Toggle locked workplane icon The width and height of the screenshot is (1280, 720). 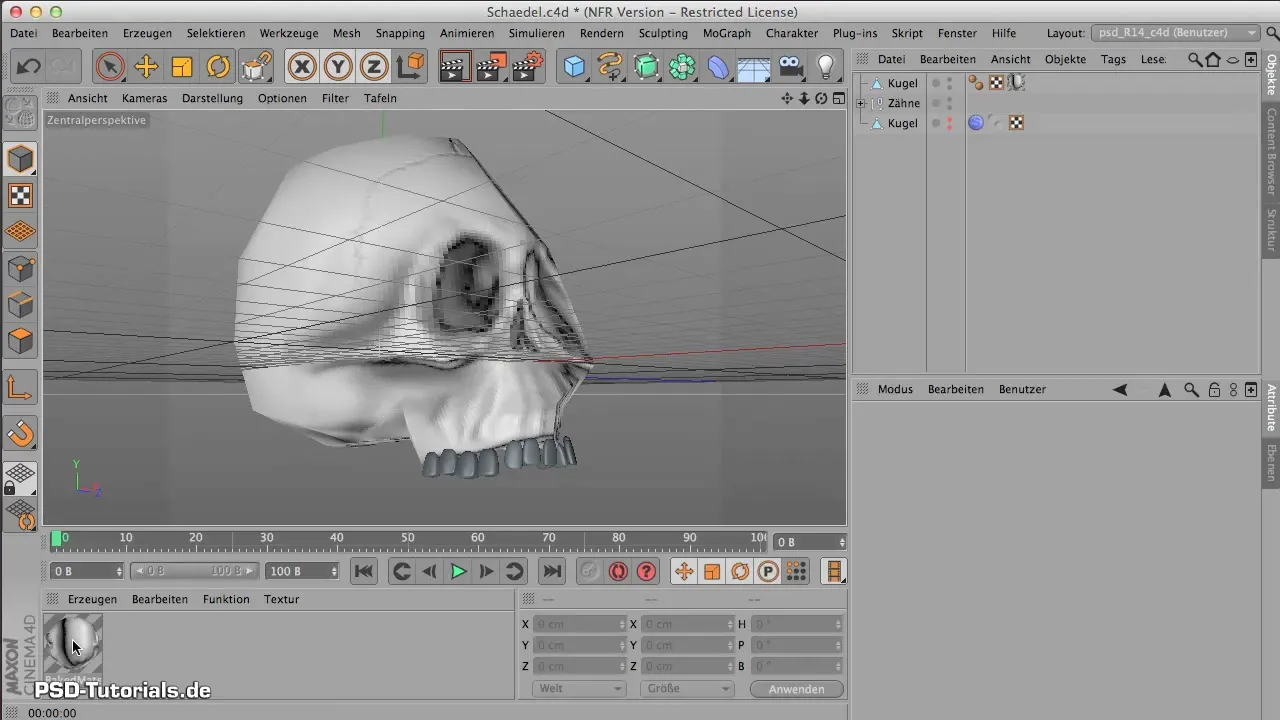21,478
